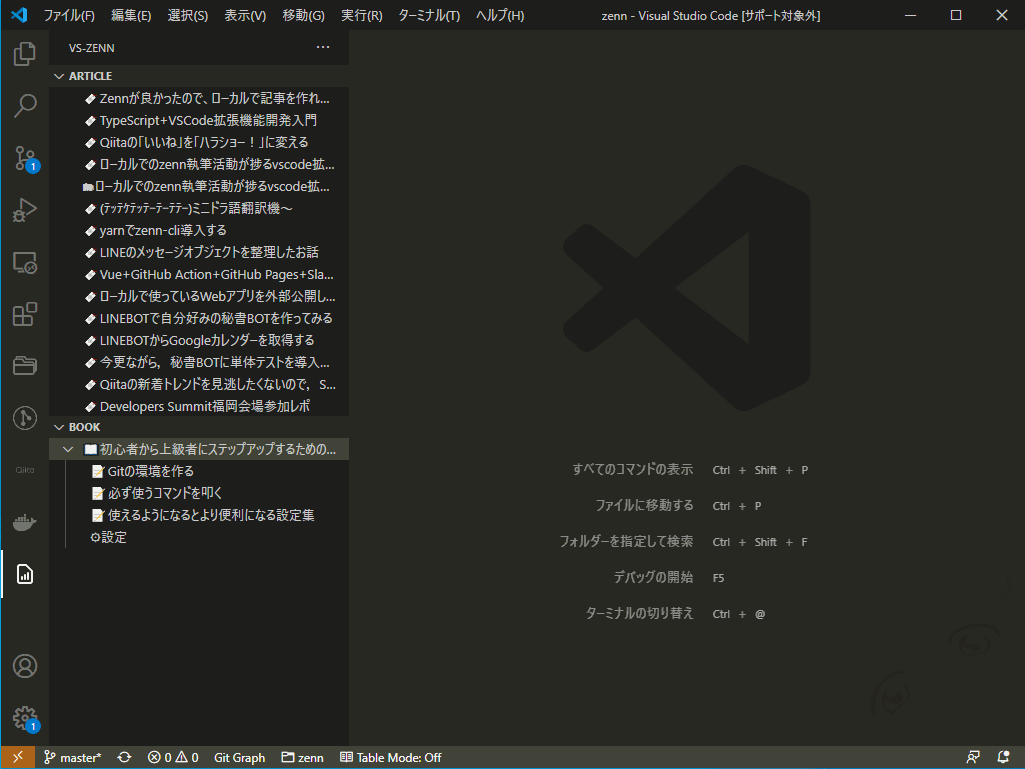Viewport: 1025px width, 769px height.
Task: Synchronize changes via status bar icon
Action: point(124,757)
